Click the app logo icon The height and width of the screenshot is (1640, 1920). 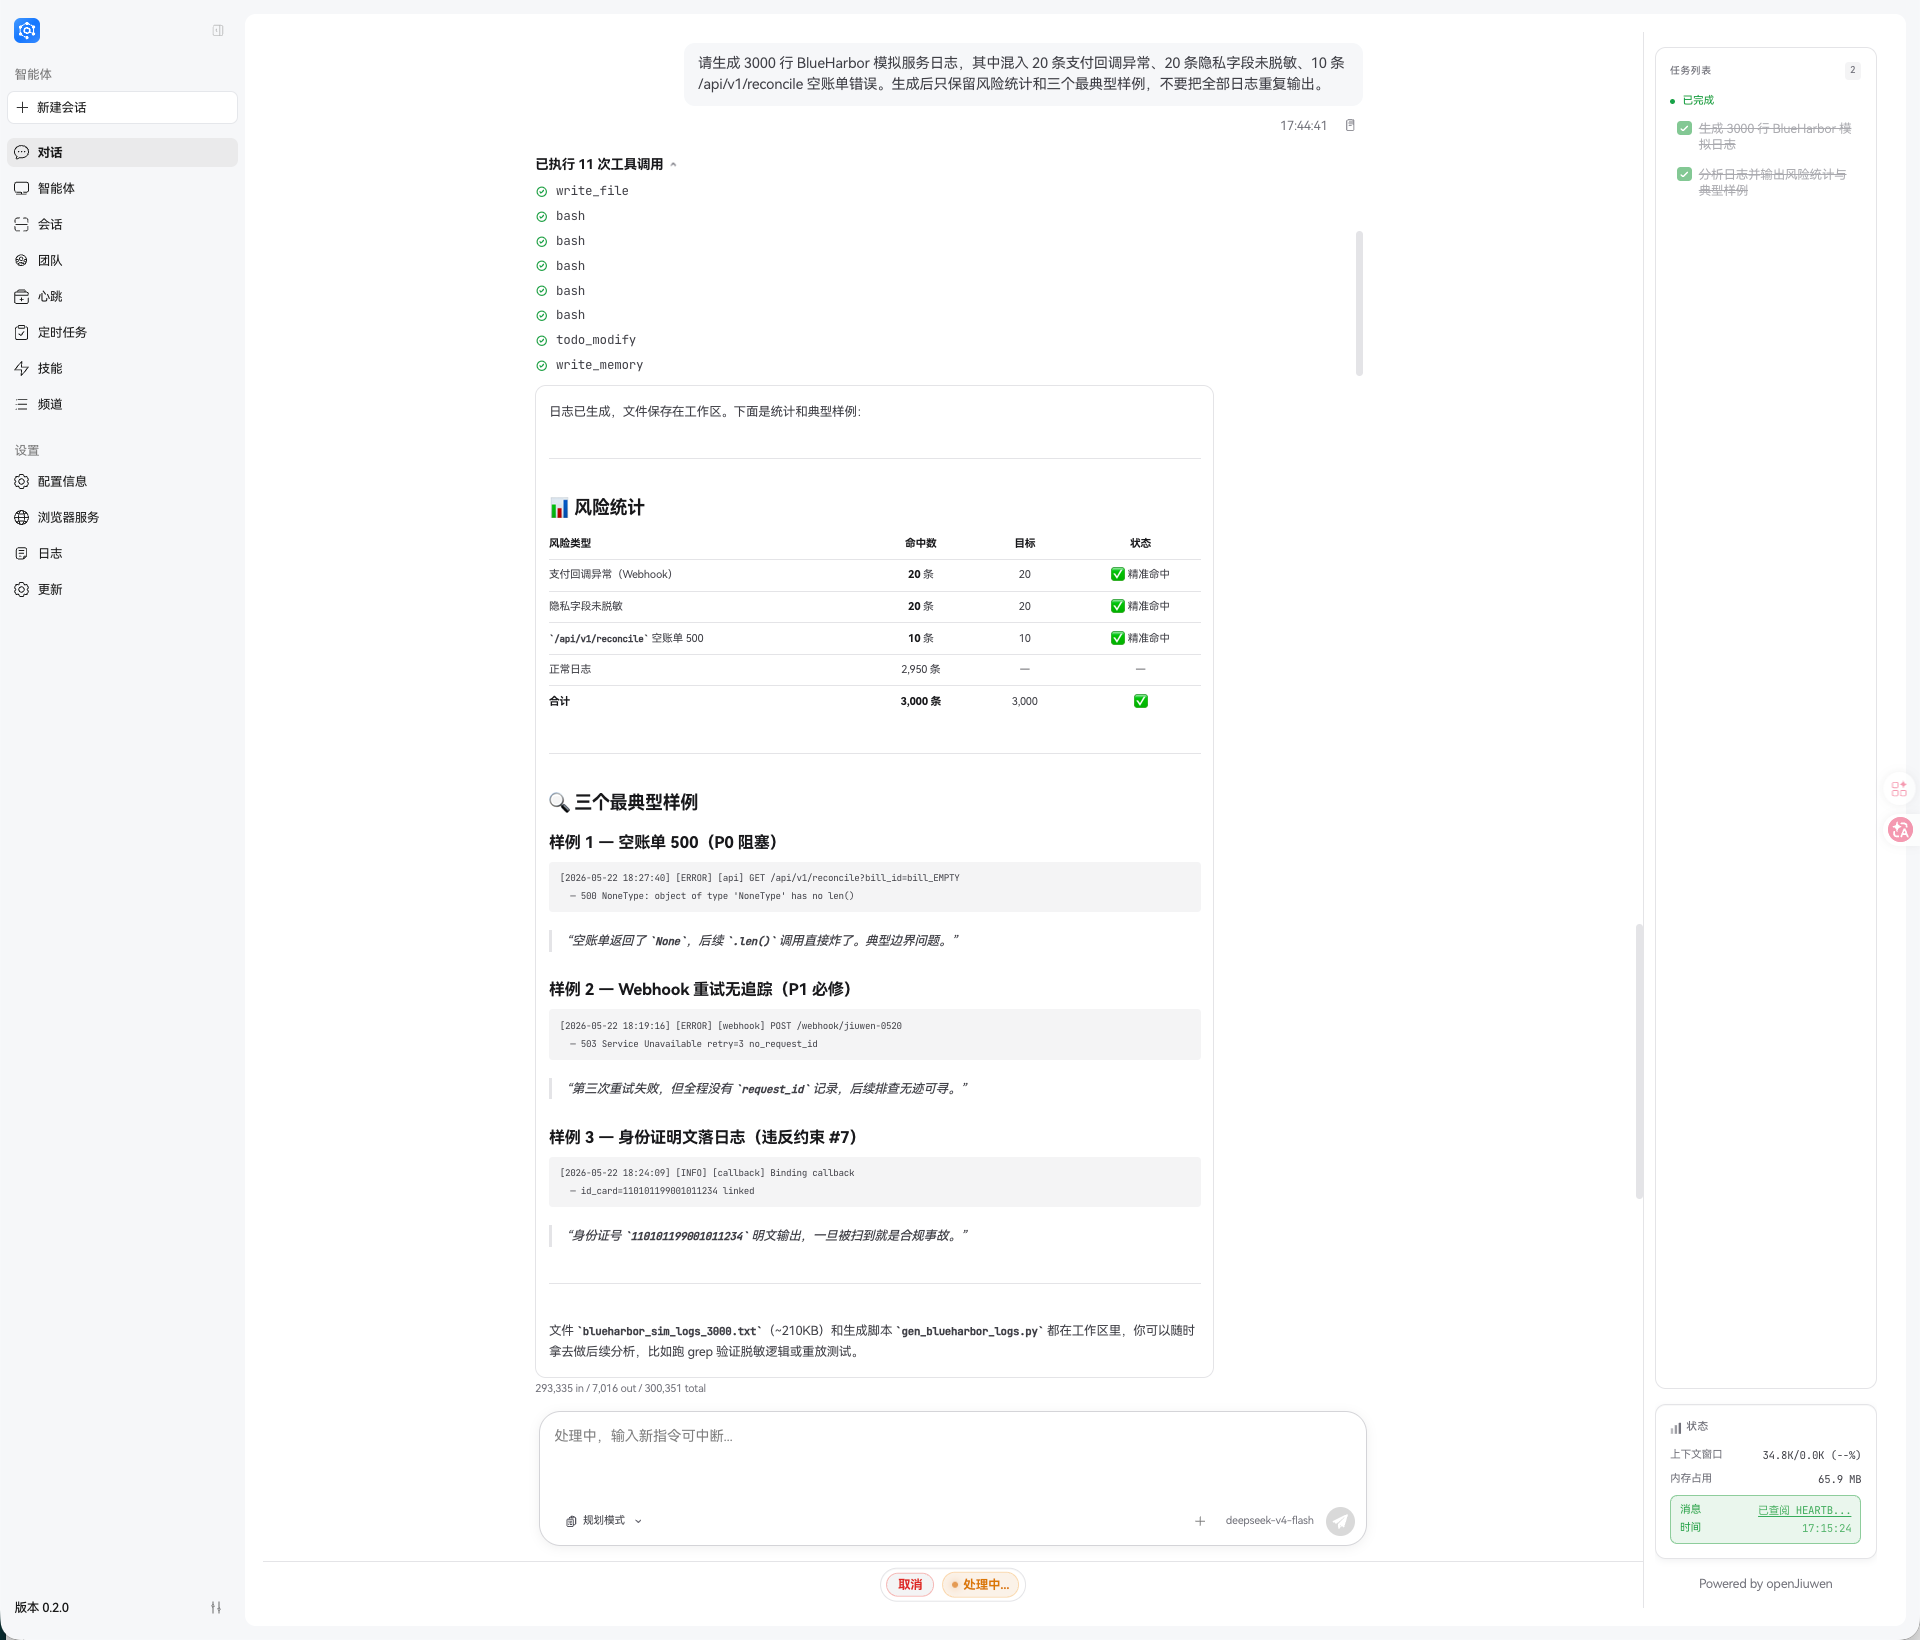coord(27,30)
